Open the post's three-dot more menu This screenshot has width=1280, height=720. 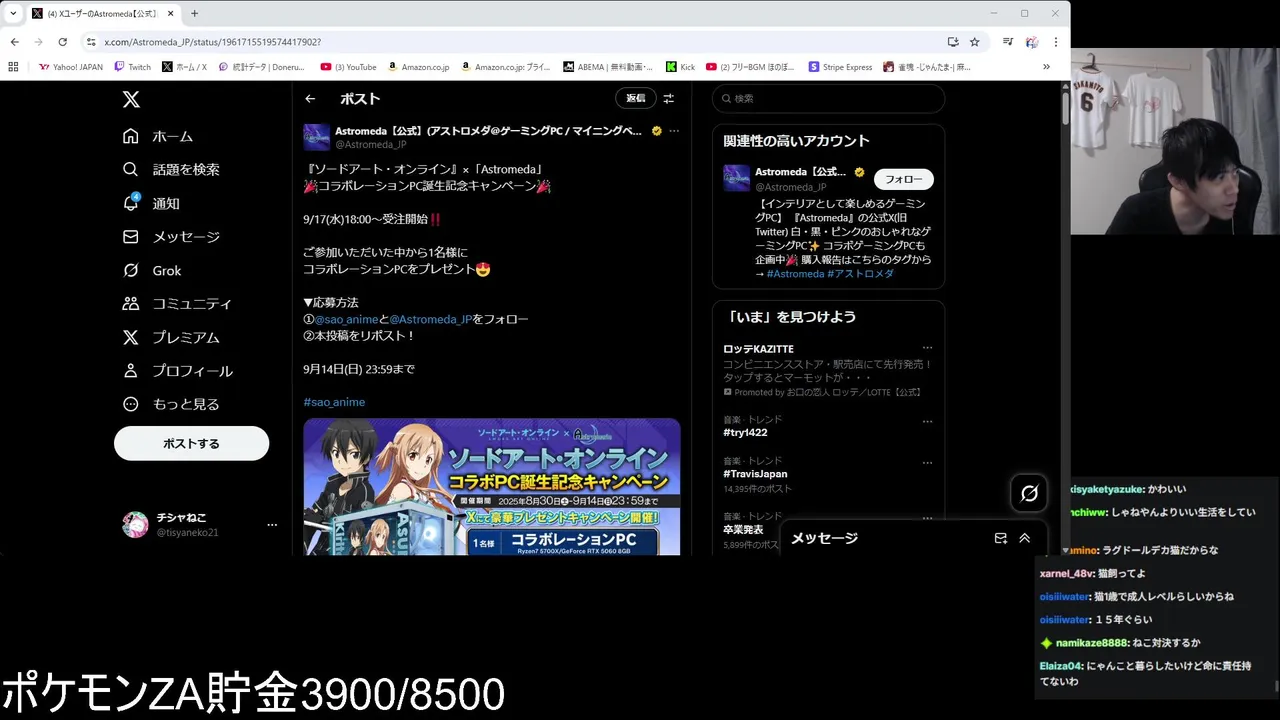coord(674,131)
